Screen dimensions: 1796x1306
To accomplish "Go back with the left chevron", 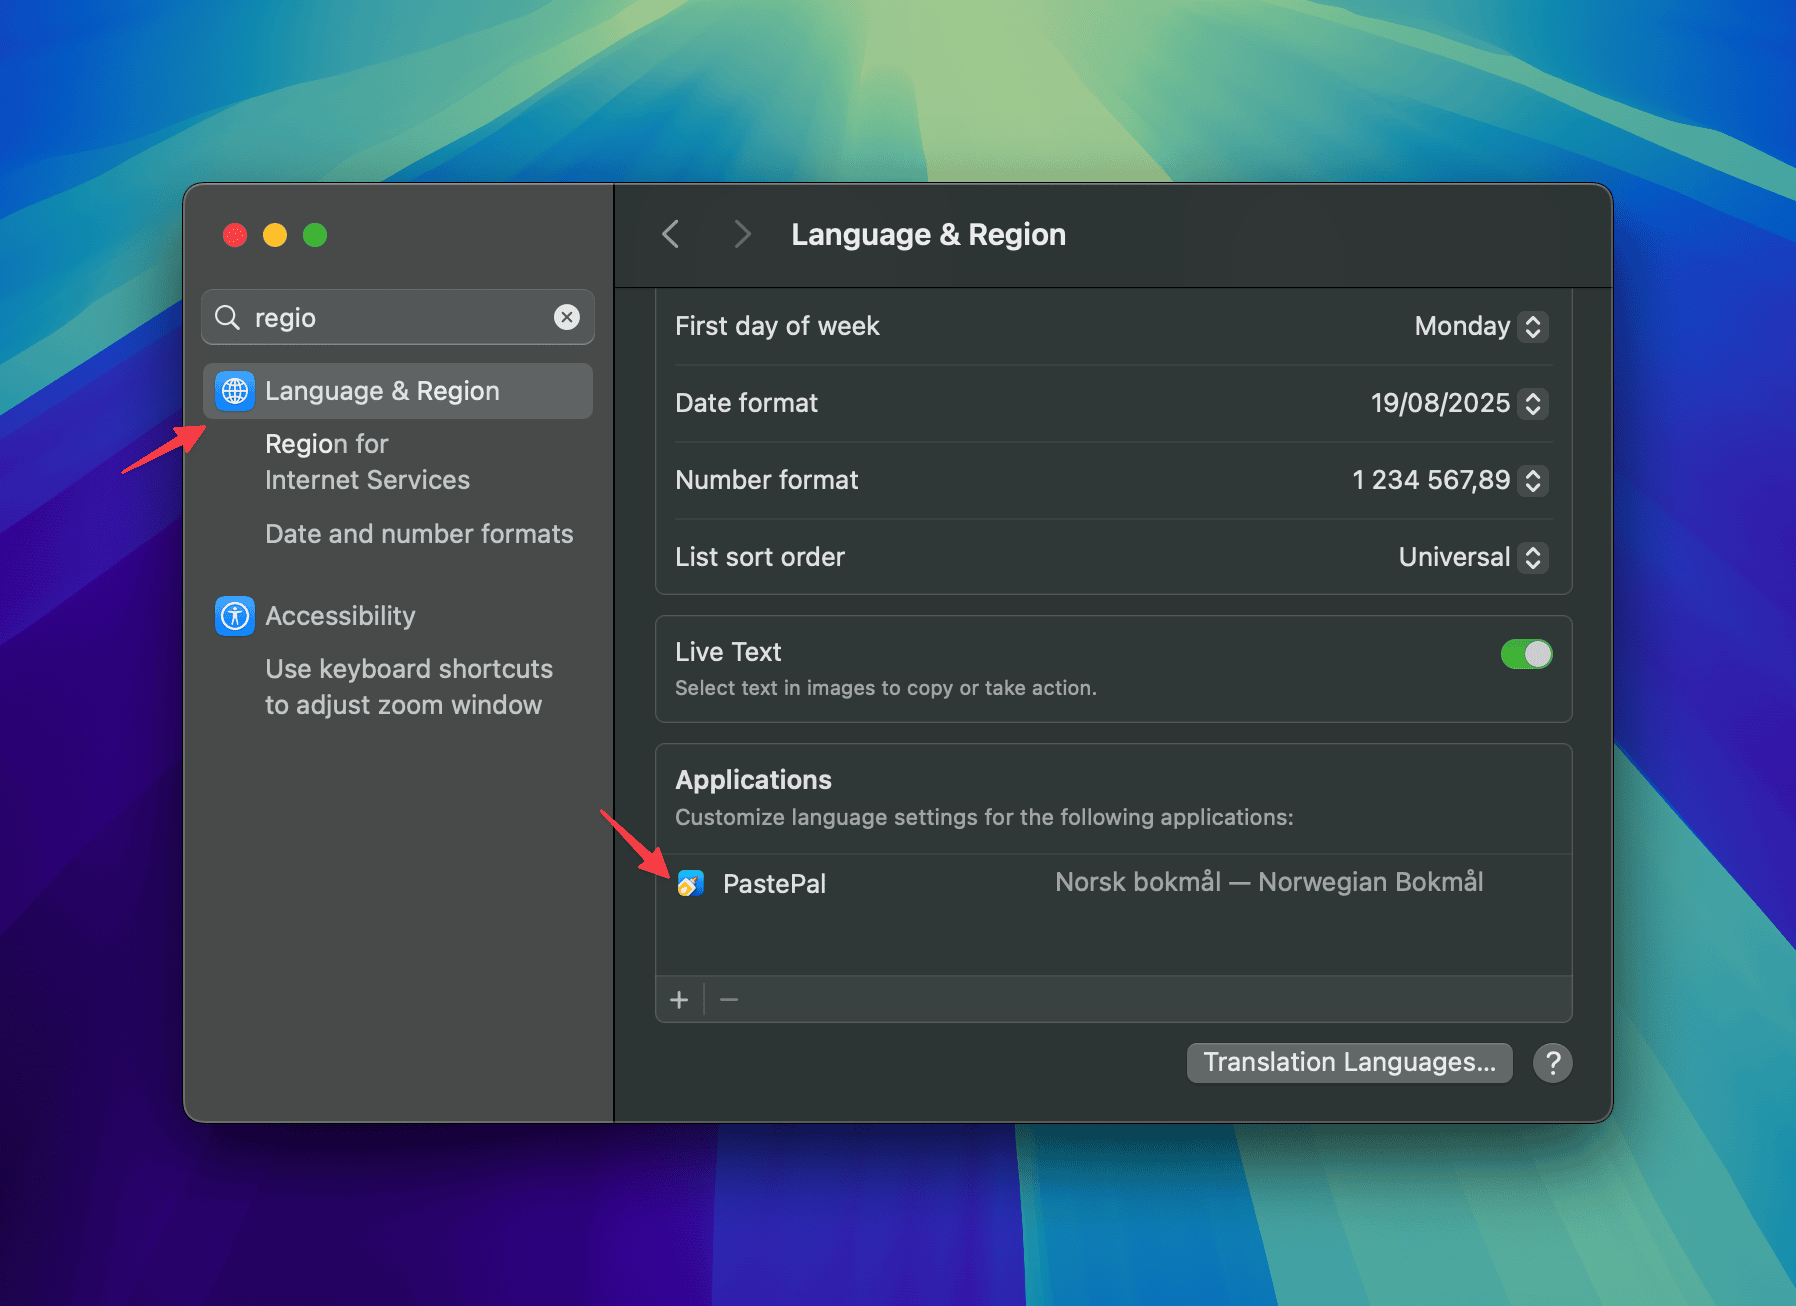I will pos(671,234).
